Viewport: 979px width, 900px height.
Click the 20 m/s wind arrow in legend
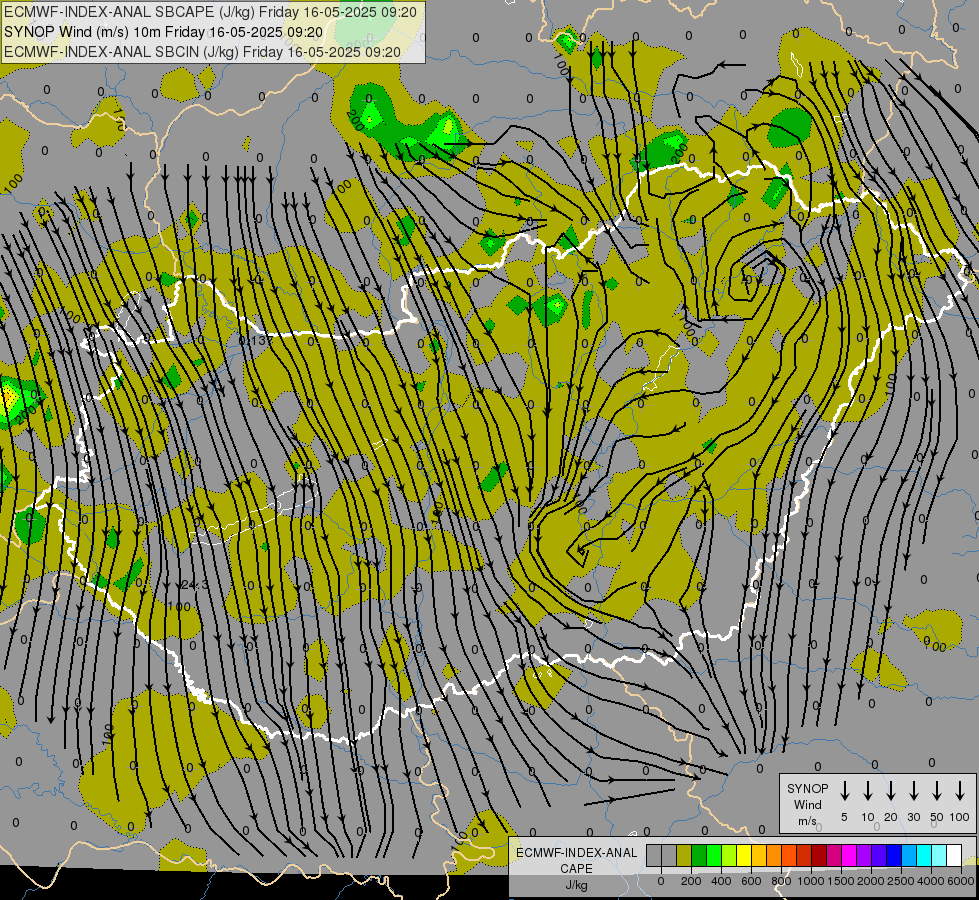click(x=891, y=790)
